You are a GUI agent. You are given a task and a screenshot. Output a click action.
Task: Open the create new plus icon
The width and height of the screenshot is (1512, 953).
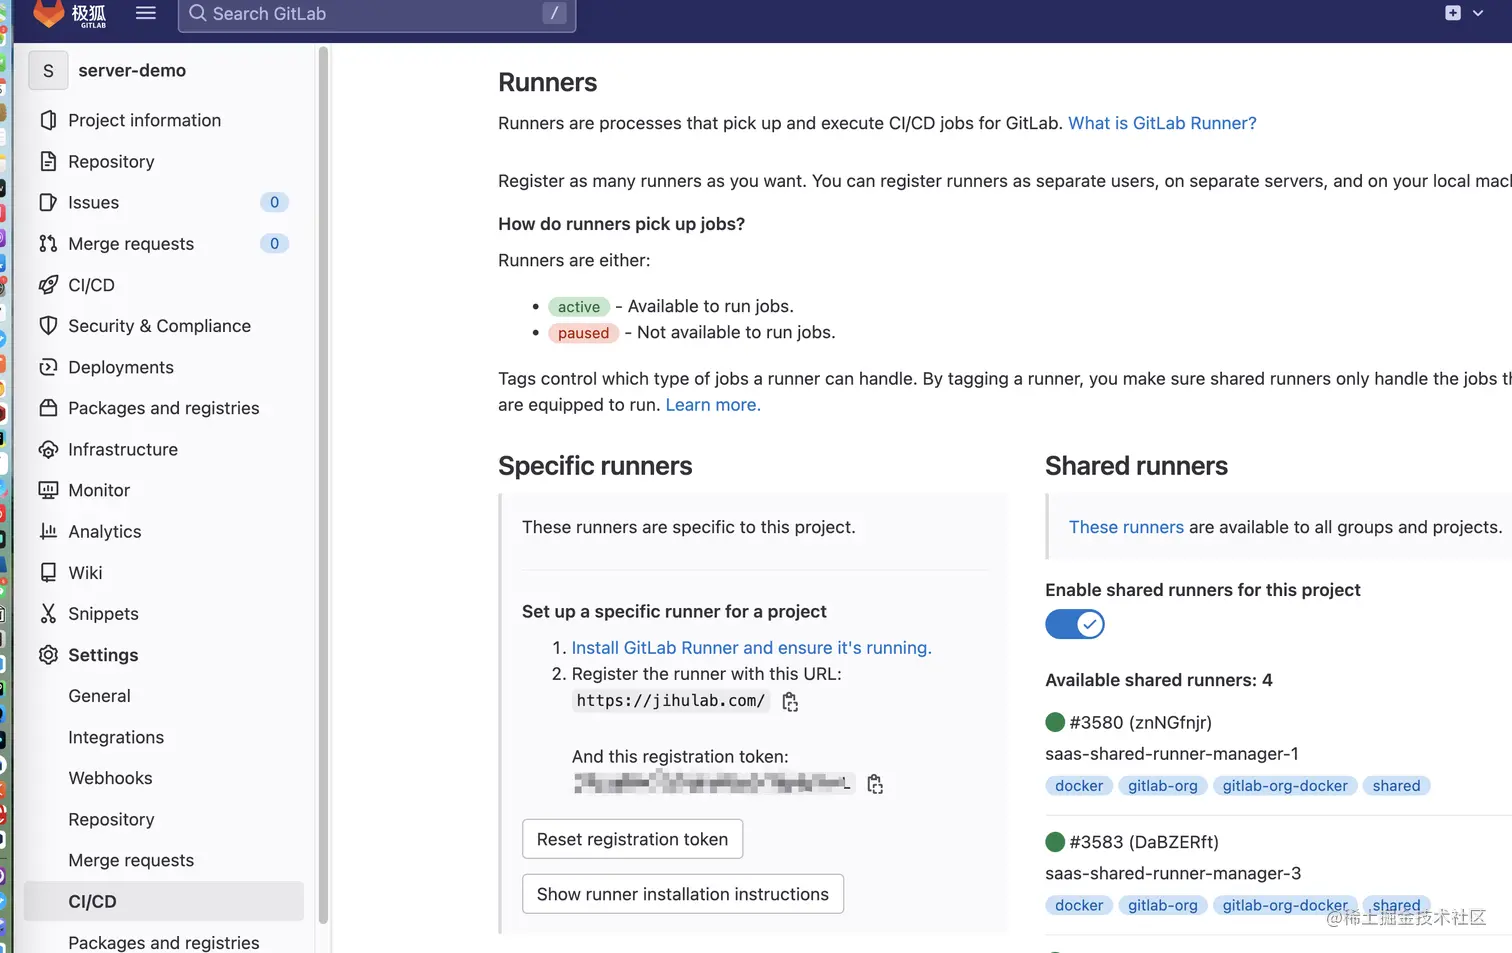point(1453,13)
